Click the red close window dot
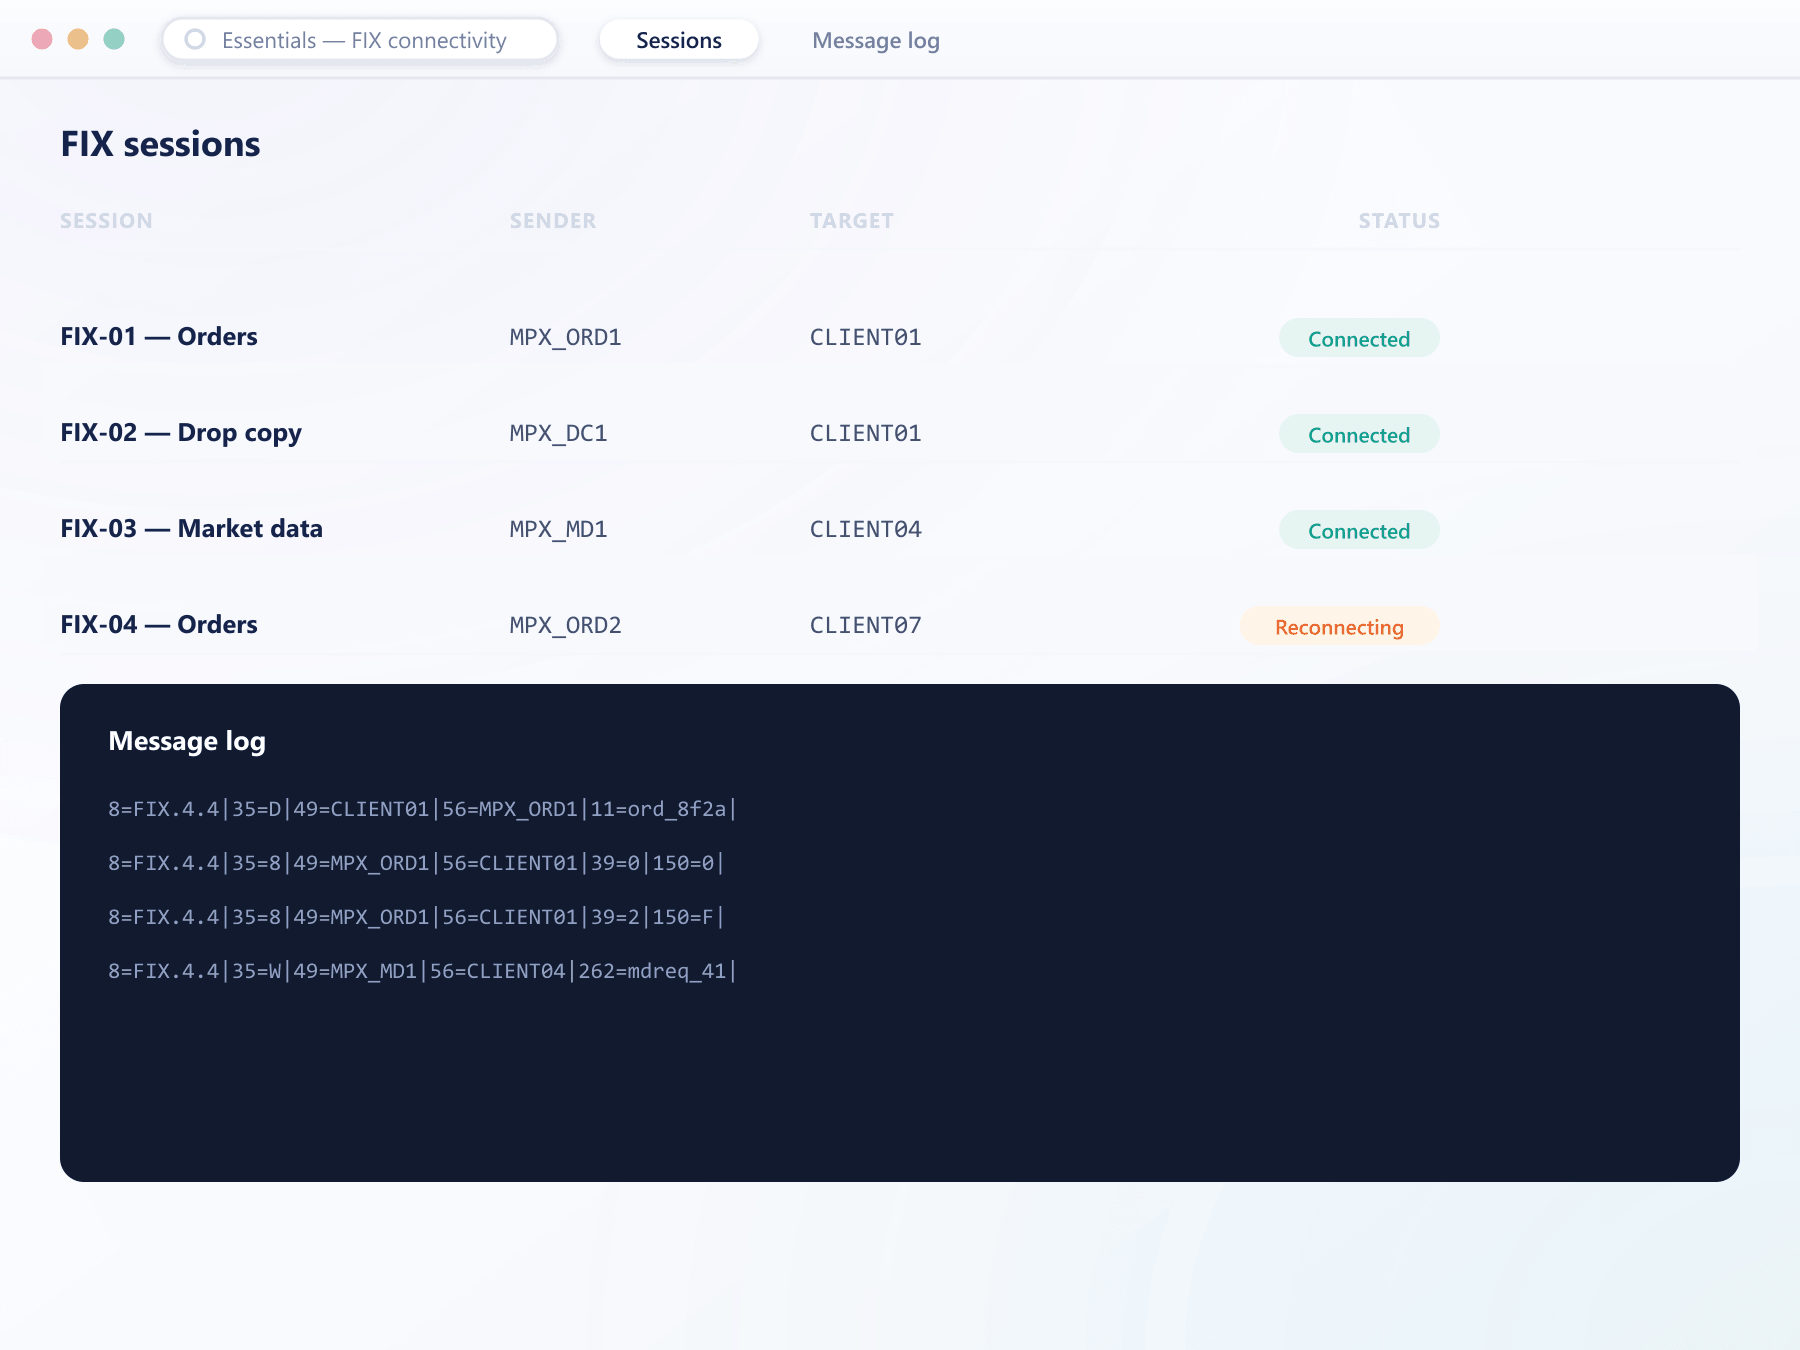 coord(42,39)
